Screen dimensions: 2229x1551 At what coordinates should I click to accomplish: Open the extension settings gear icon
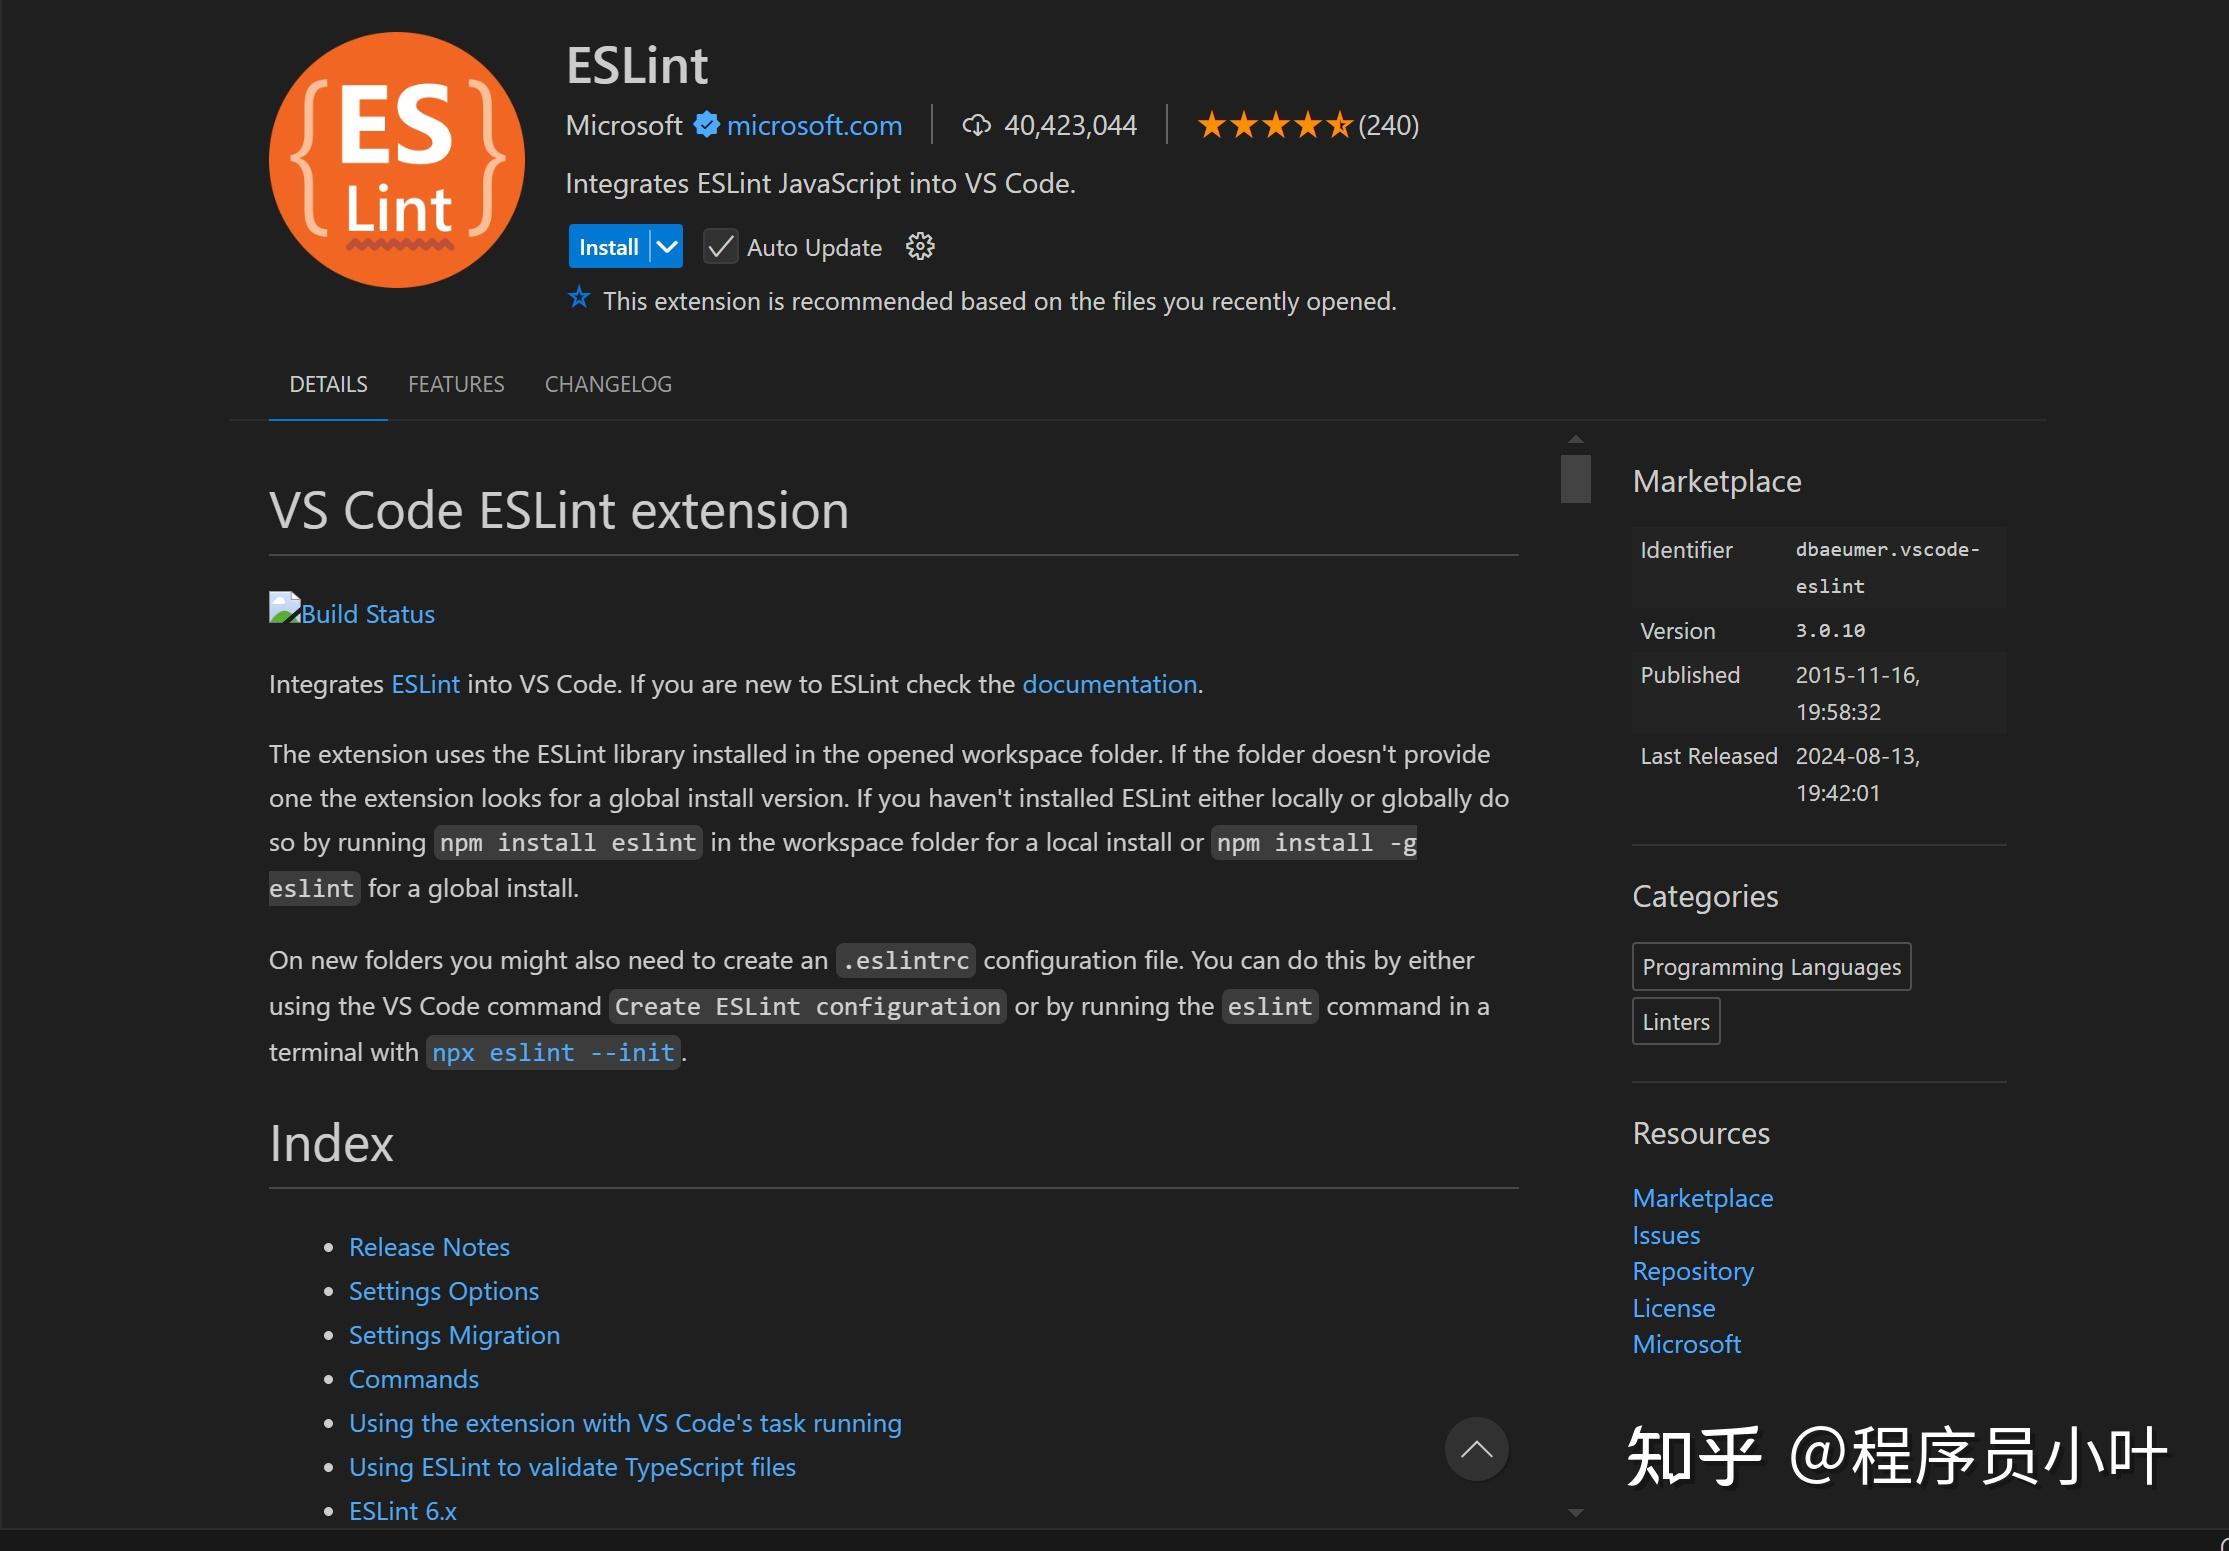[x=920, y=247]
